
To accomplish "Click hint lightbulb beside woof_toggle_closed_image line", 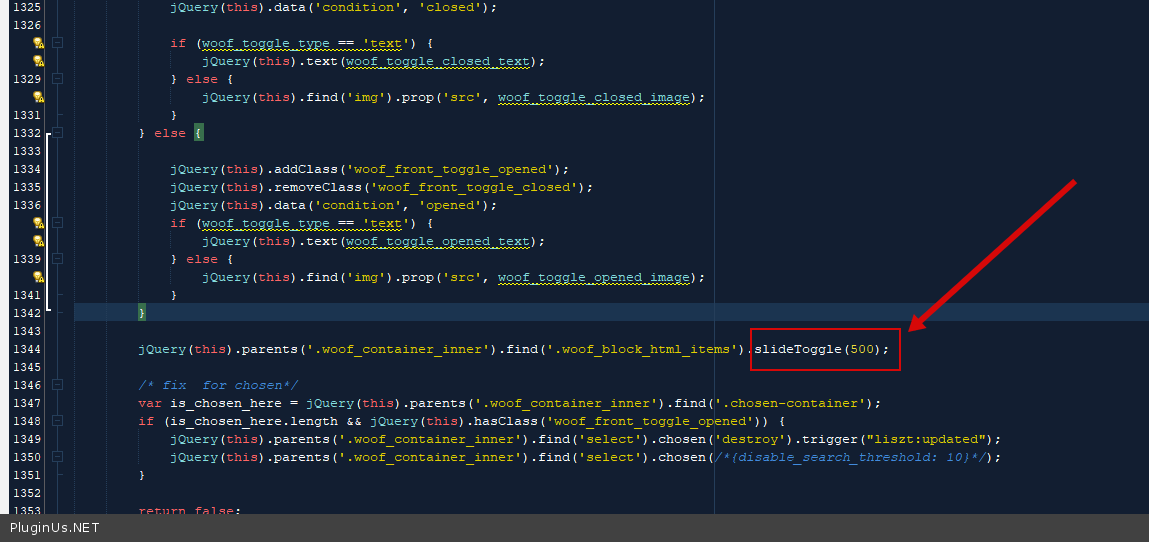I will point(39,97).
